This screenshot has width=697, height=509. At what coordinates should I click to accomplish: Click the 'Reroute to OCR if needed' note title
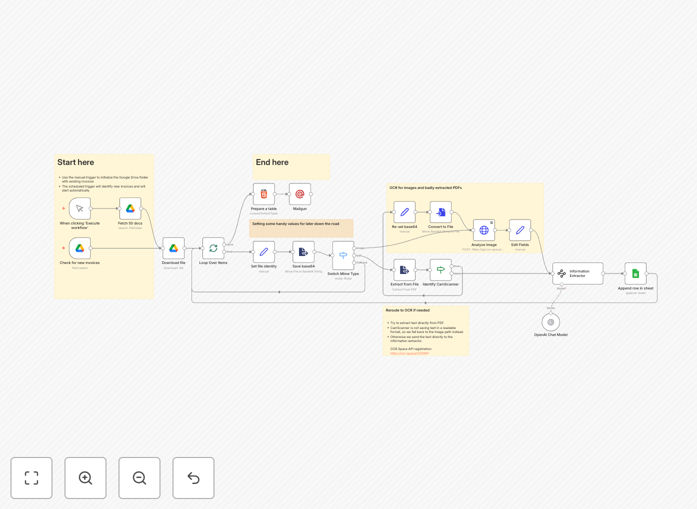[408, 310]
